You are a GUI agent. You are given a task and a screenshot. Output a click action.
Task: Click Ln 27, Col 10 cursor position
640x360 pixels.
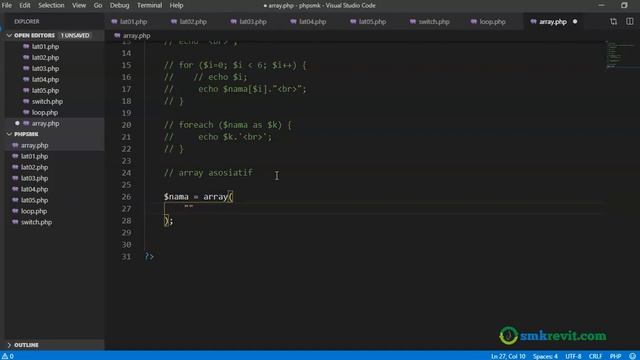[508, 356]
